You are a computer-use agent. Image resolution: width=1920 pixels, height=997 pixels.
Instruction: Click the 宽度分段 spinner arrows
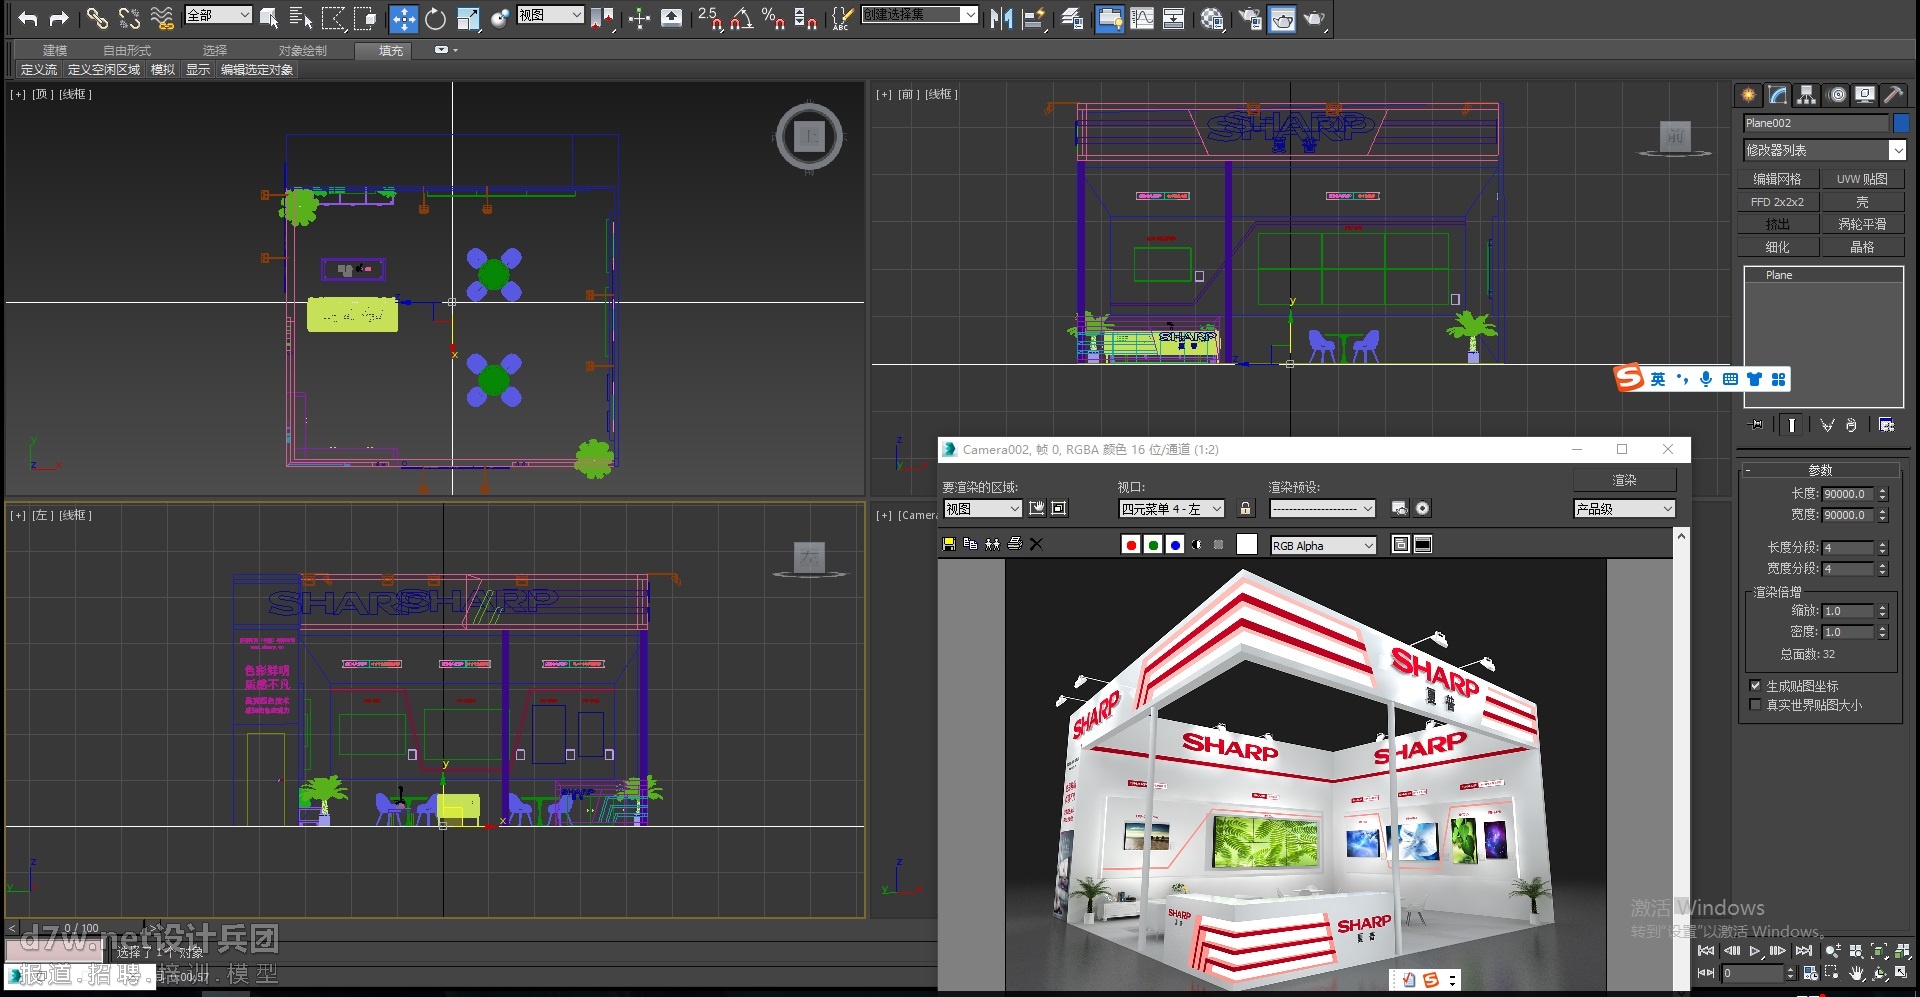(x=1882, y=569)
